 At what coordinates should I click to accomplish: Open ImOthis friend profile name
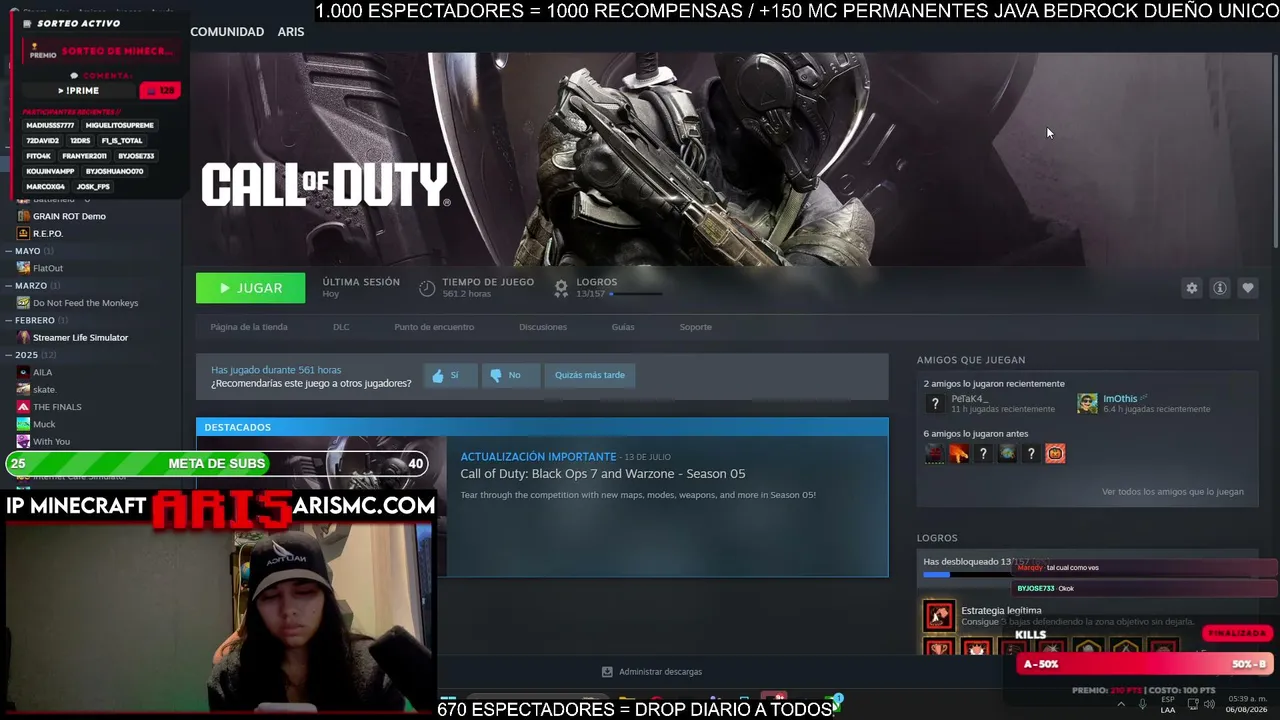(x=1120, y=399)
